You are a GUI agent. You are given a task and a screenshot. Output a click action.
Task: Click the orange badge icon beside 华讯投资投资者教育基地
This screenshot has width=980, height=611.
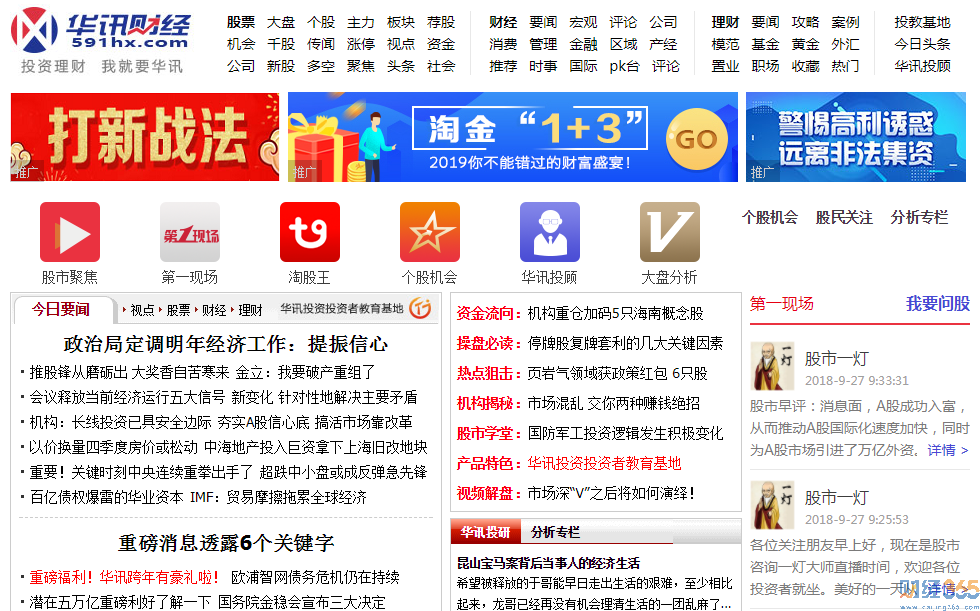point(421,307)
